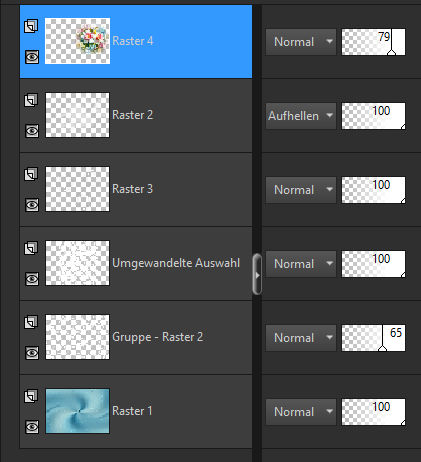Toggle visibility of Umgewandelte Auswahl layer

coord(32,279)
